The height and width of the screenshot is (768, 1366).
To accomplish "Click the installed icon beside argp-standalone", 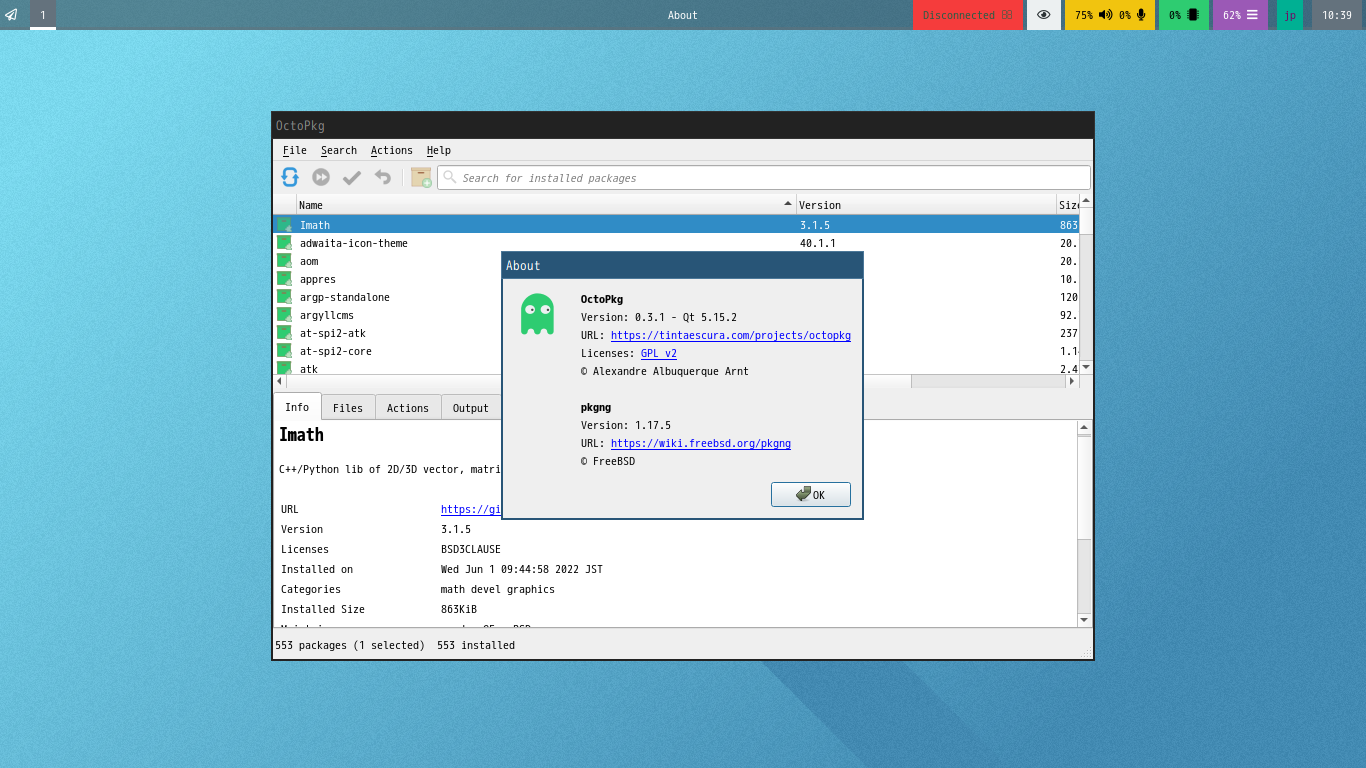I will tap(285, 297).
